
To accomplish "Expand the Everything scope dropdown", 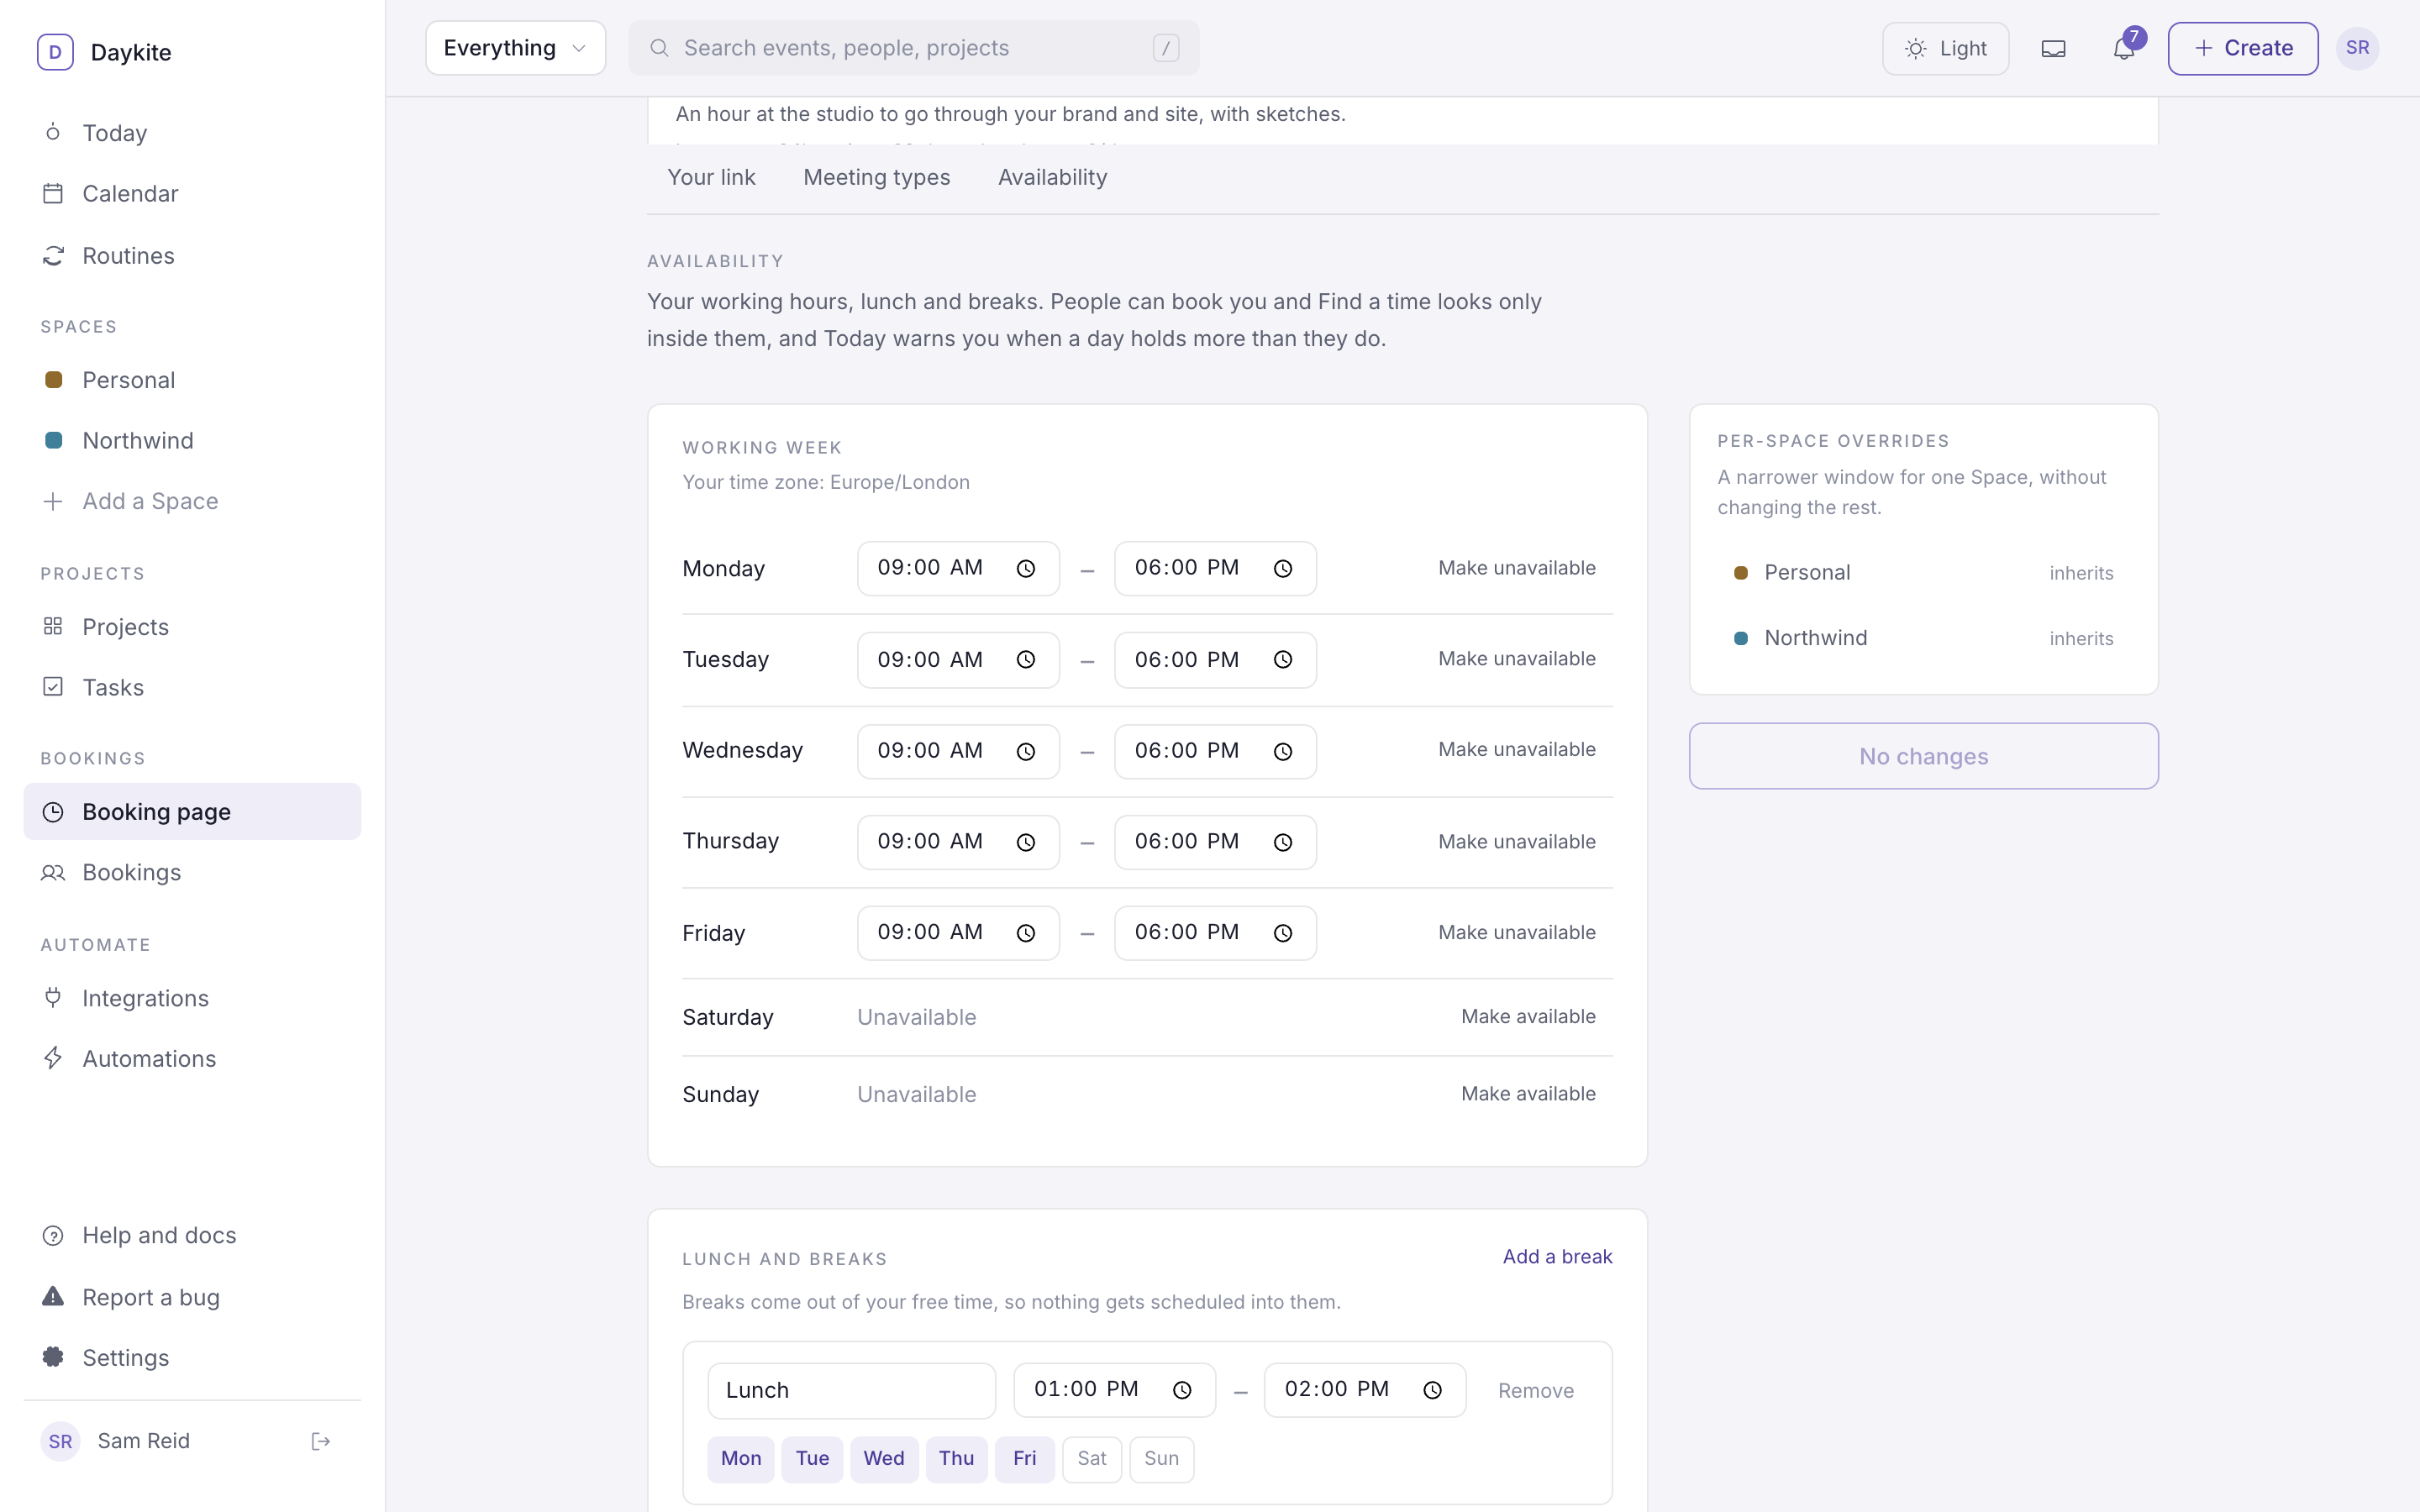I will point(516,48).
